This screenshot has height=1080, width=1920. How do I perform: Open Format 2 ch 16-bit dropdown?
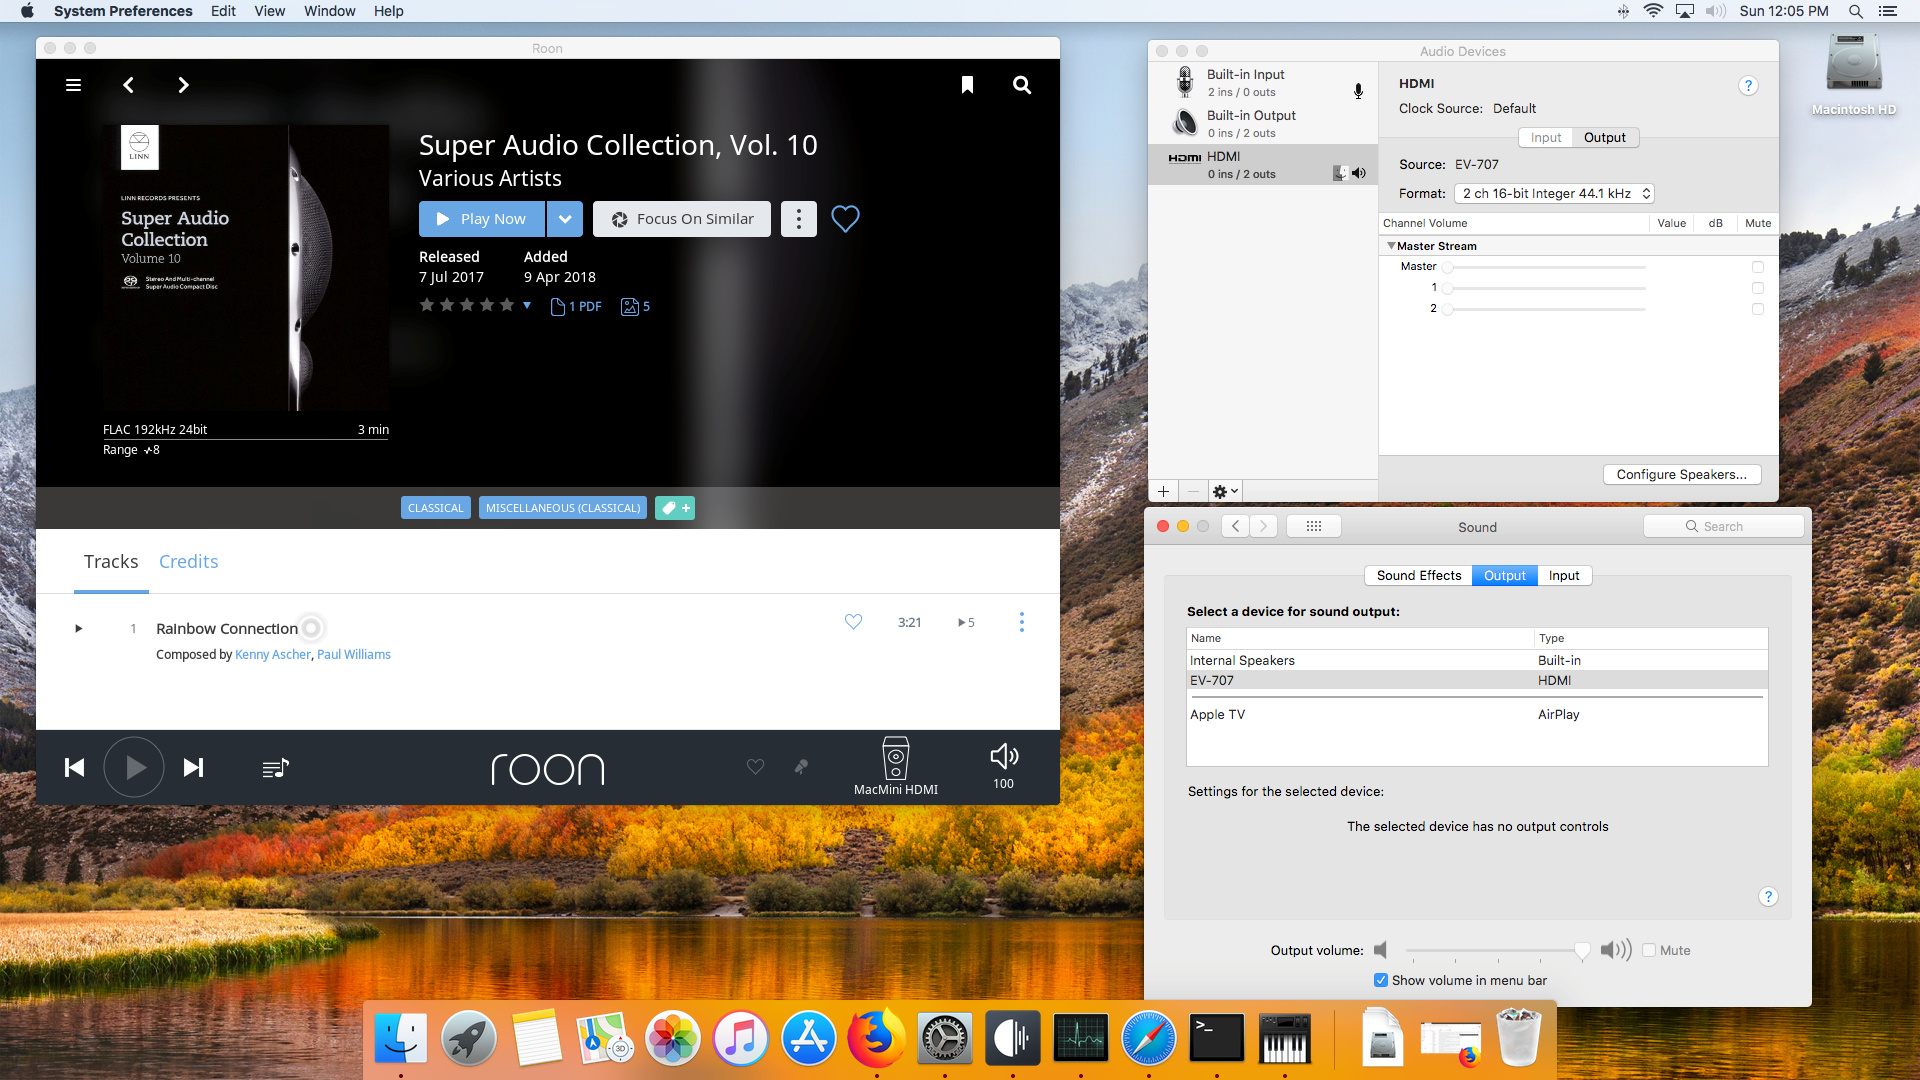1555,193
